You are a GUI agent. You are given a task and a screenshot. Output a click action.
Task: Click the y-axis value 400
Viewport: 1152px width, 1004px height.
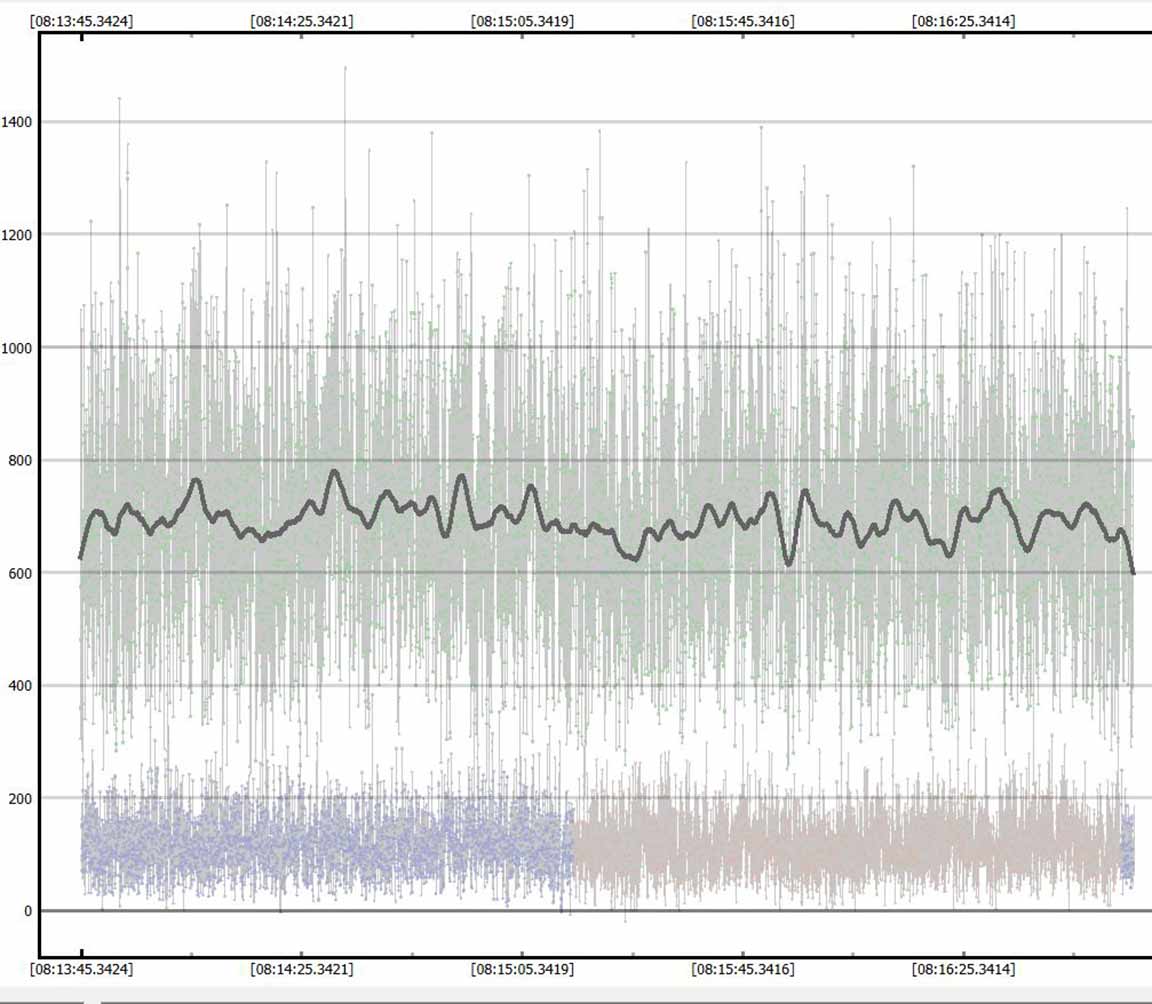pyautogui.click(x=21, y=686)
